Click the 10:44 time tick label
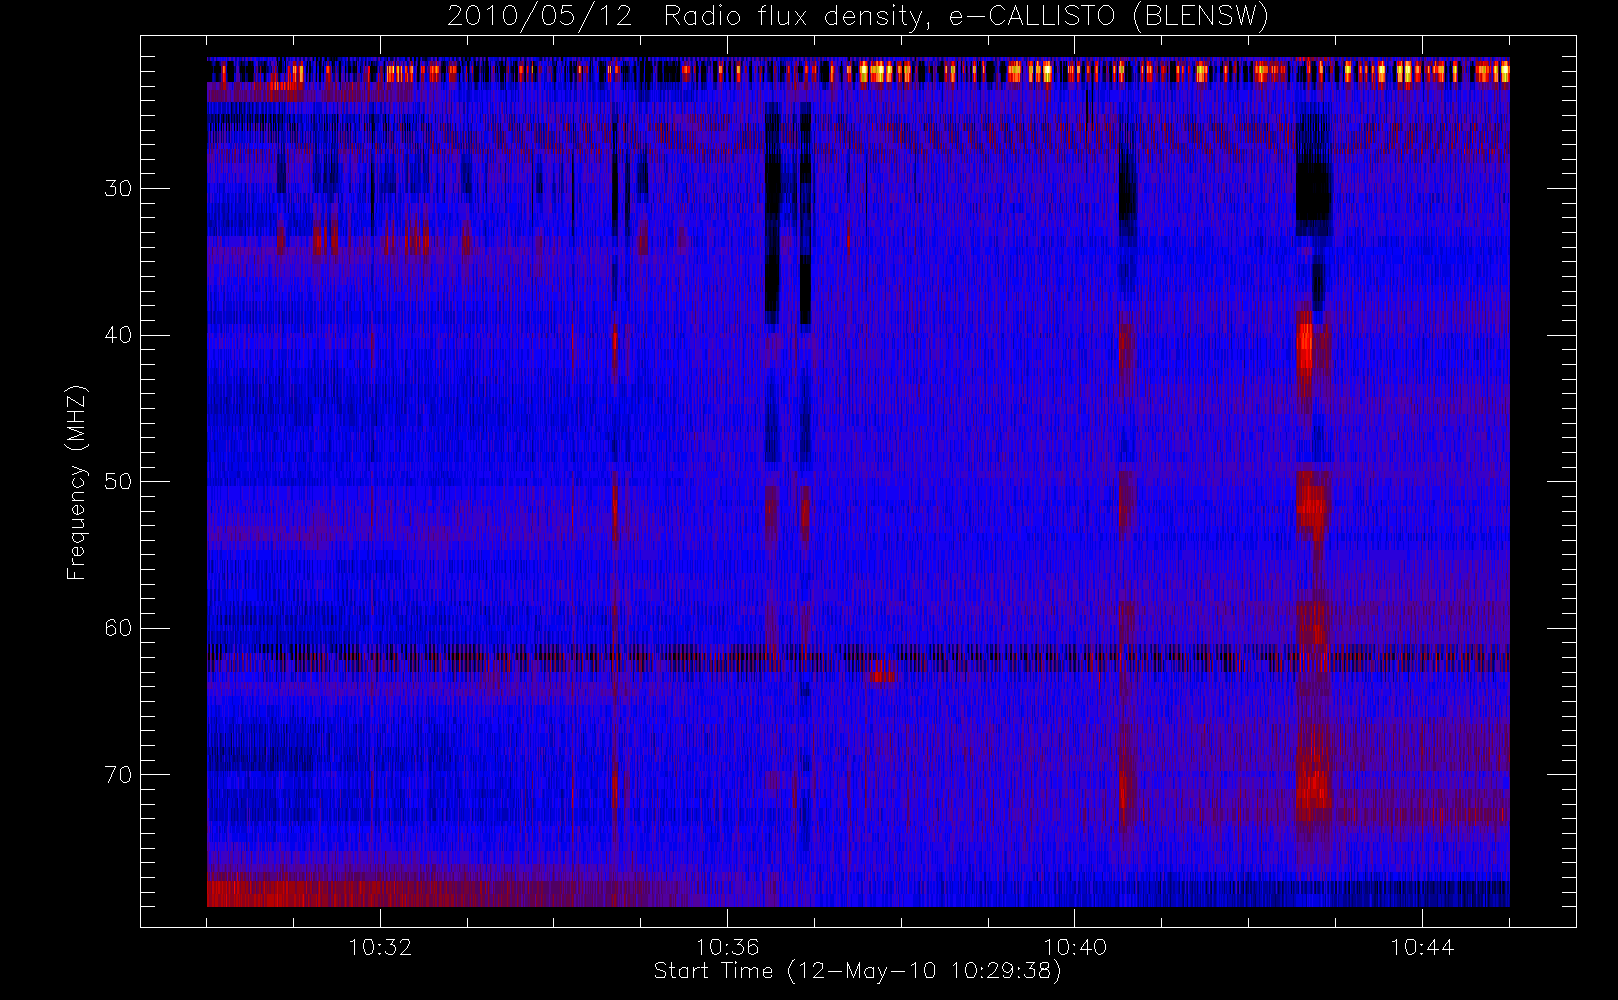Image resolution: width=1618 pixels, height=1000 pixels. (1422, 947)
